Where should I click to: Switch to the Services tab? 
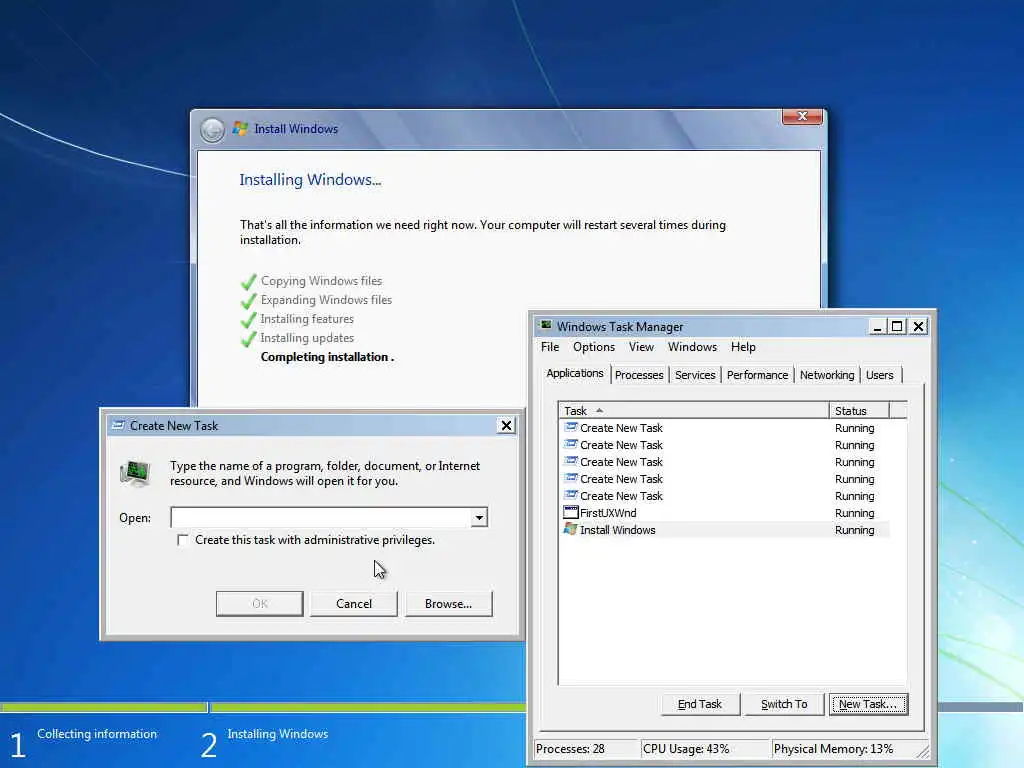695,375
